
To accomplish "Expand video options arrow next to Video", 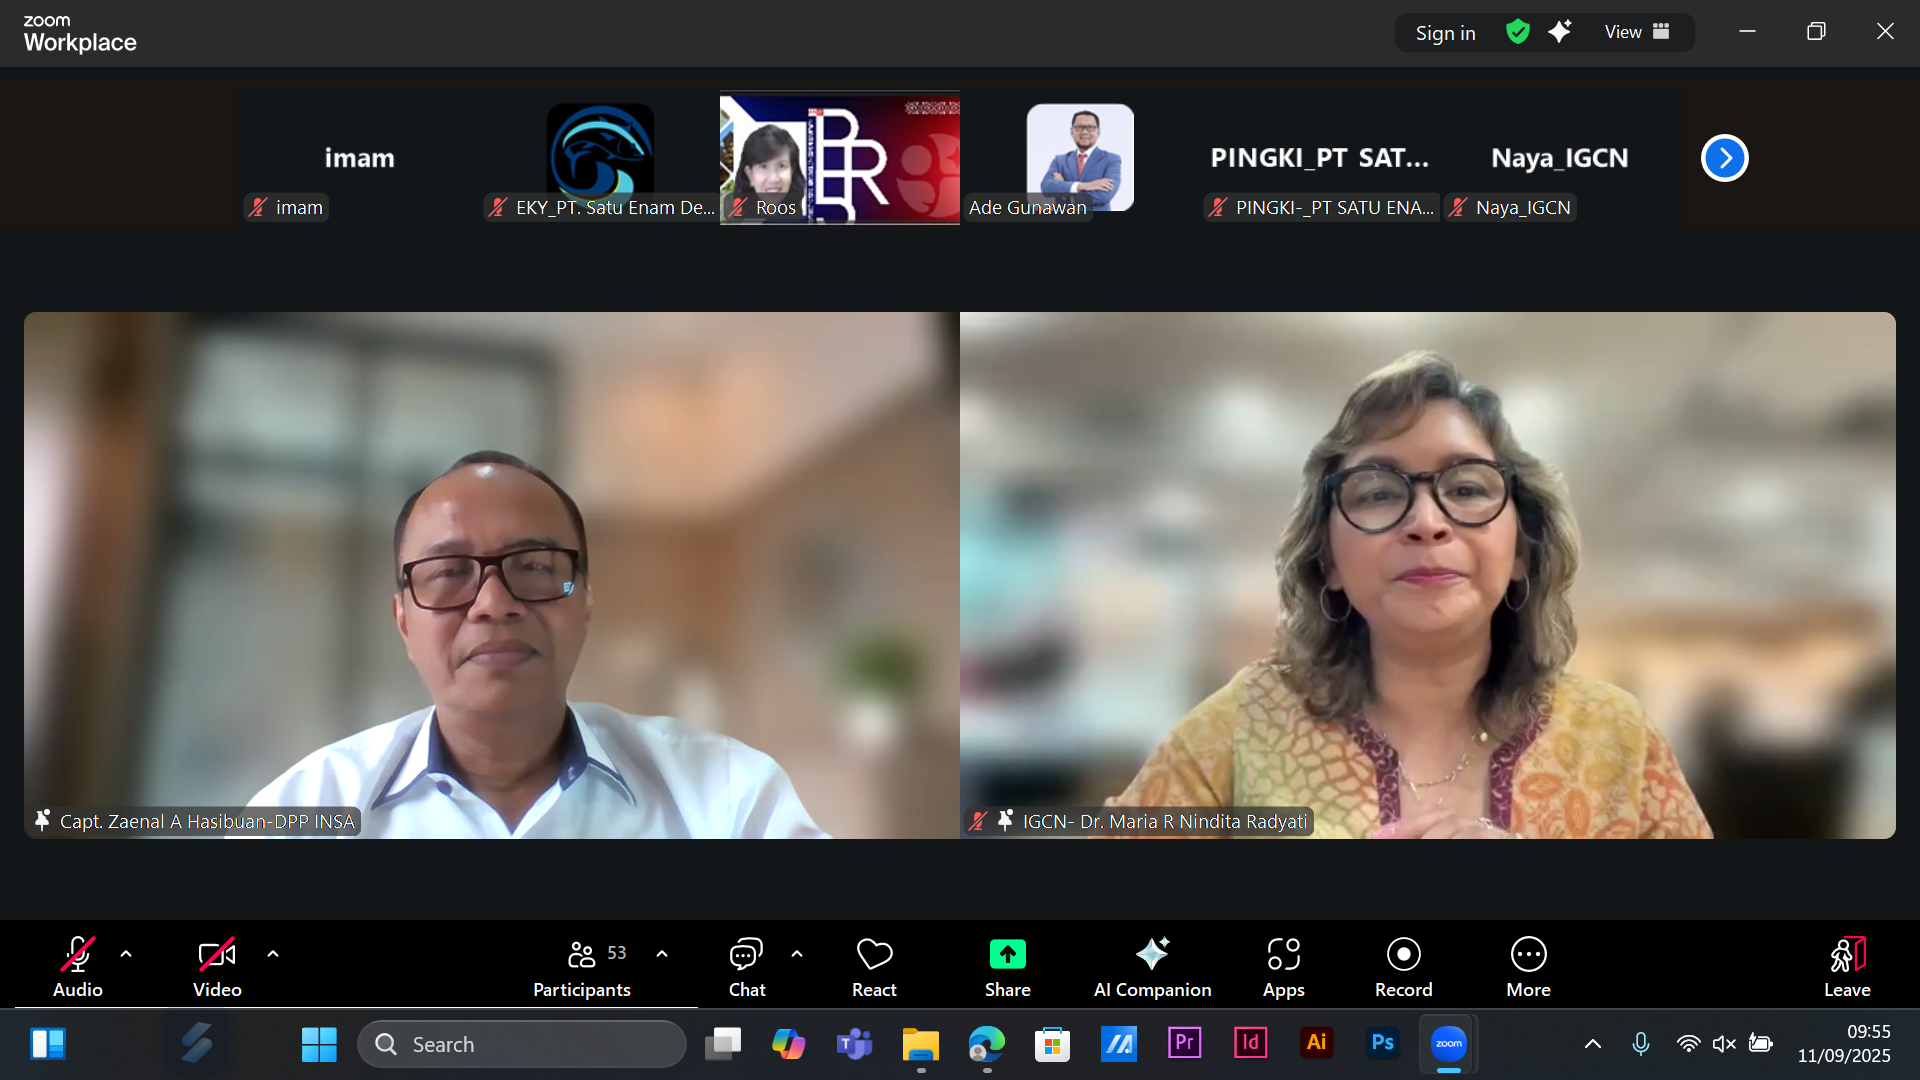I will [273, 954].
